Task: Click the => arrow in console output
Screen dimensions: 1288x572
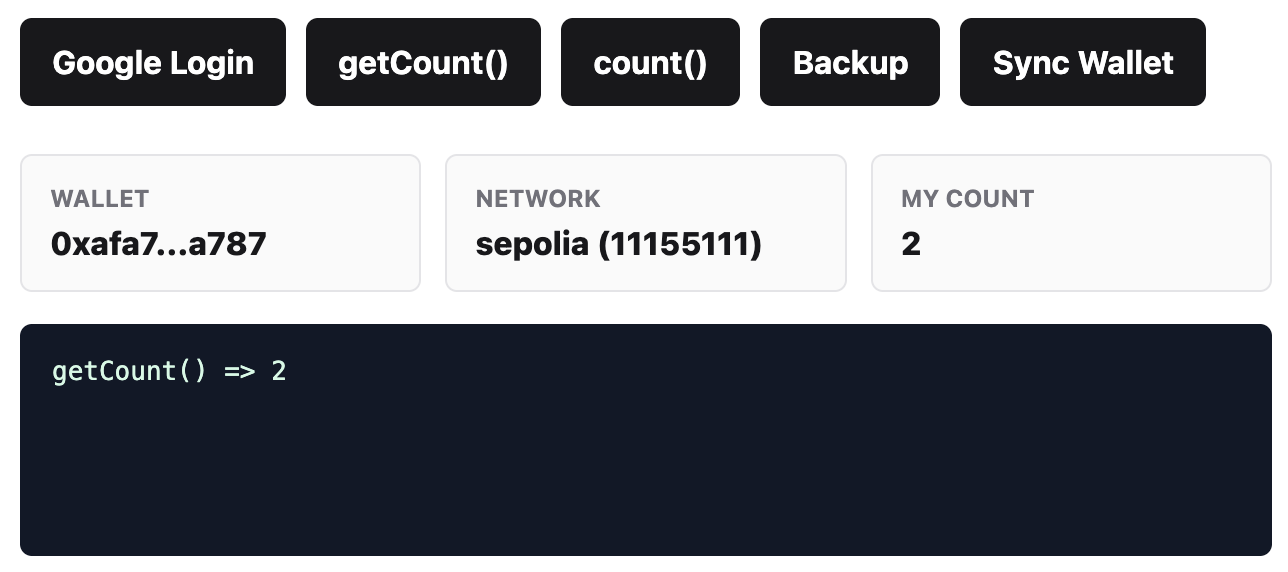Action: coord(239,371)
